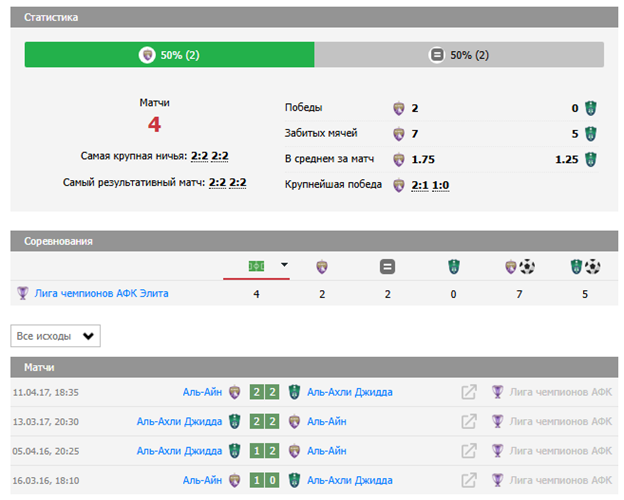624x500 pixels.
Task: Open the Все исходы dropdown
Action: (55, 336)
